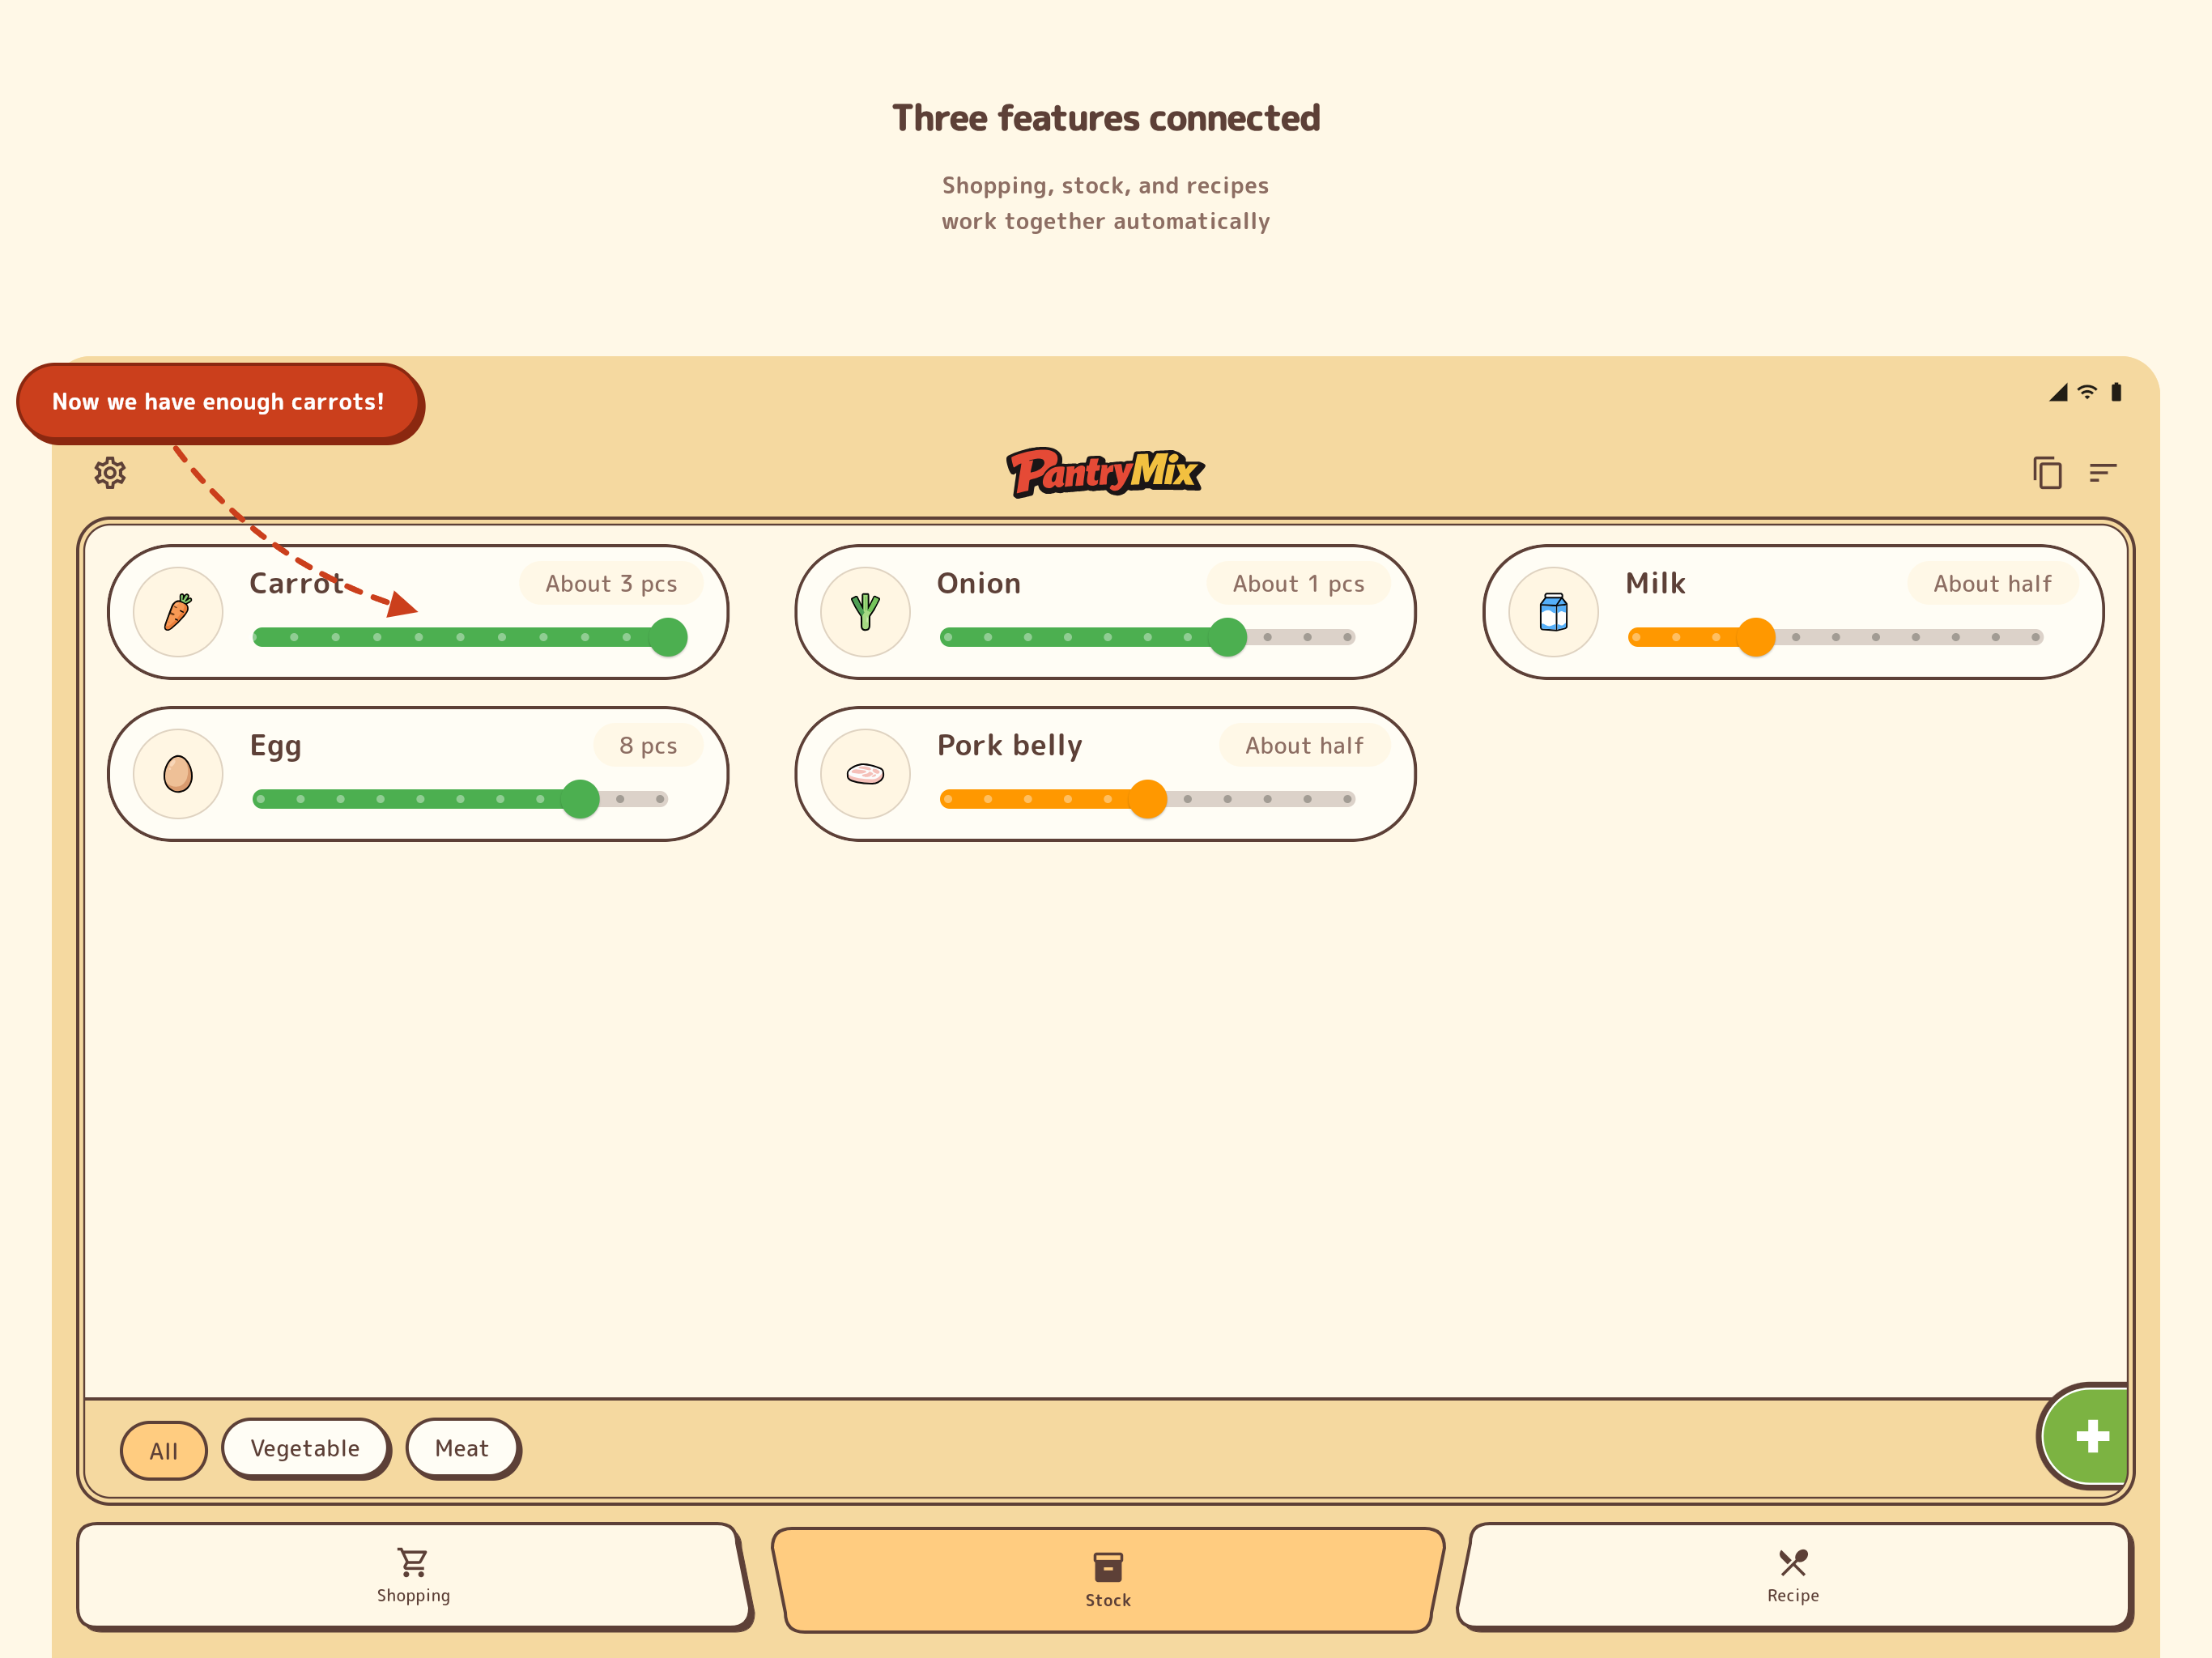Click the Carrot quantity slider handle
2212x1658 pixels.
[668, 637]
